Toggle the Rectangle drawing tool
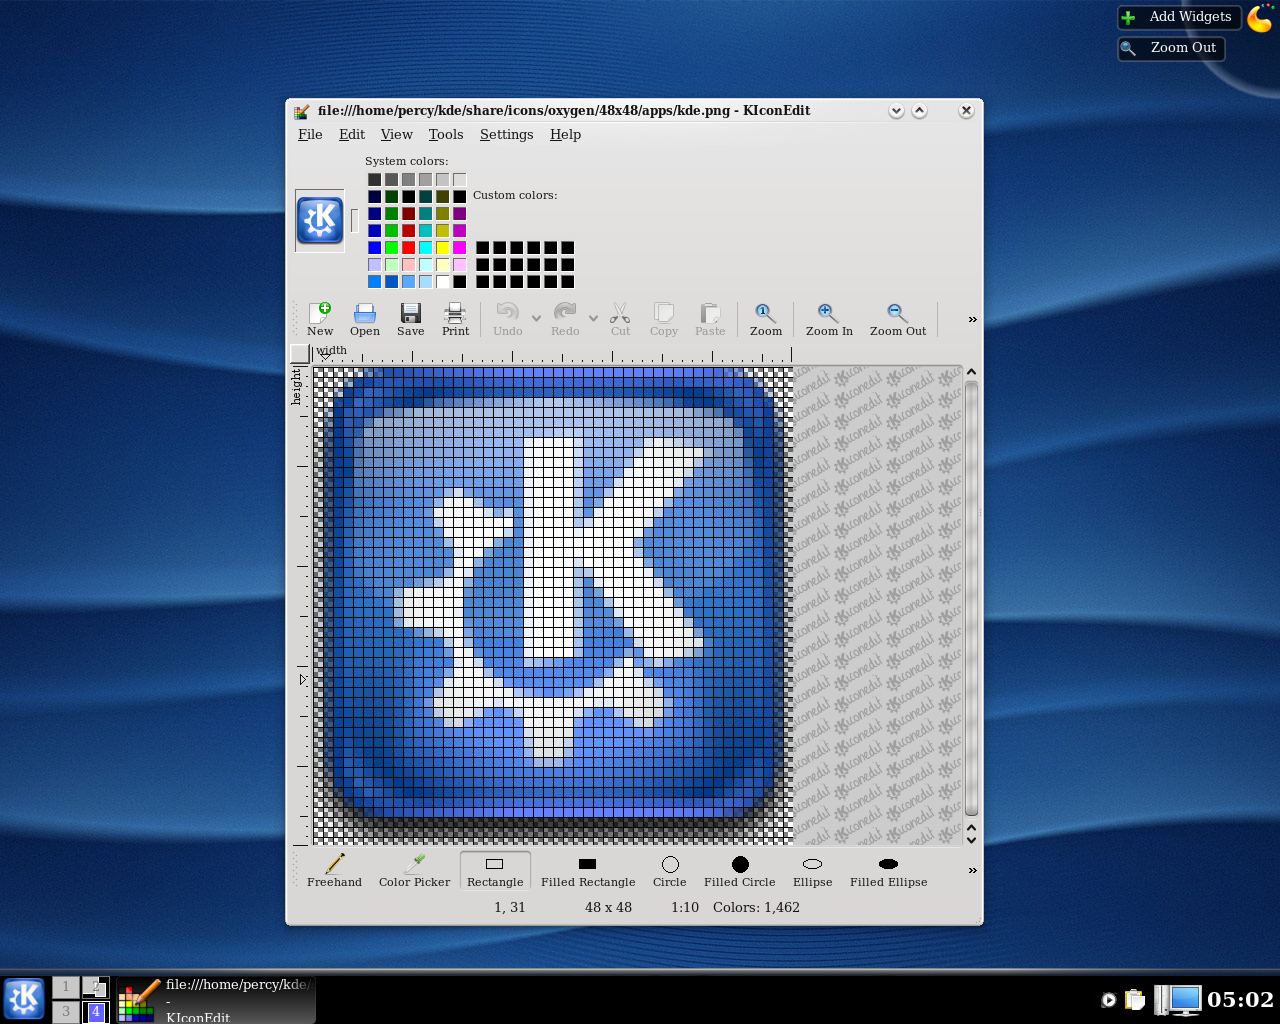Image resolution: width=1280 pixels, height=1024 pixels. click(x=495, y=870)
